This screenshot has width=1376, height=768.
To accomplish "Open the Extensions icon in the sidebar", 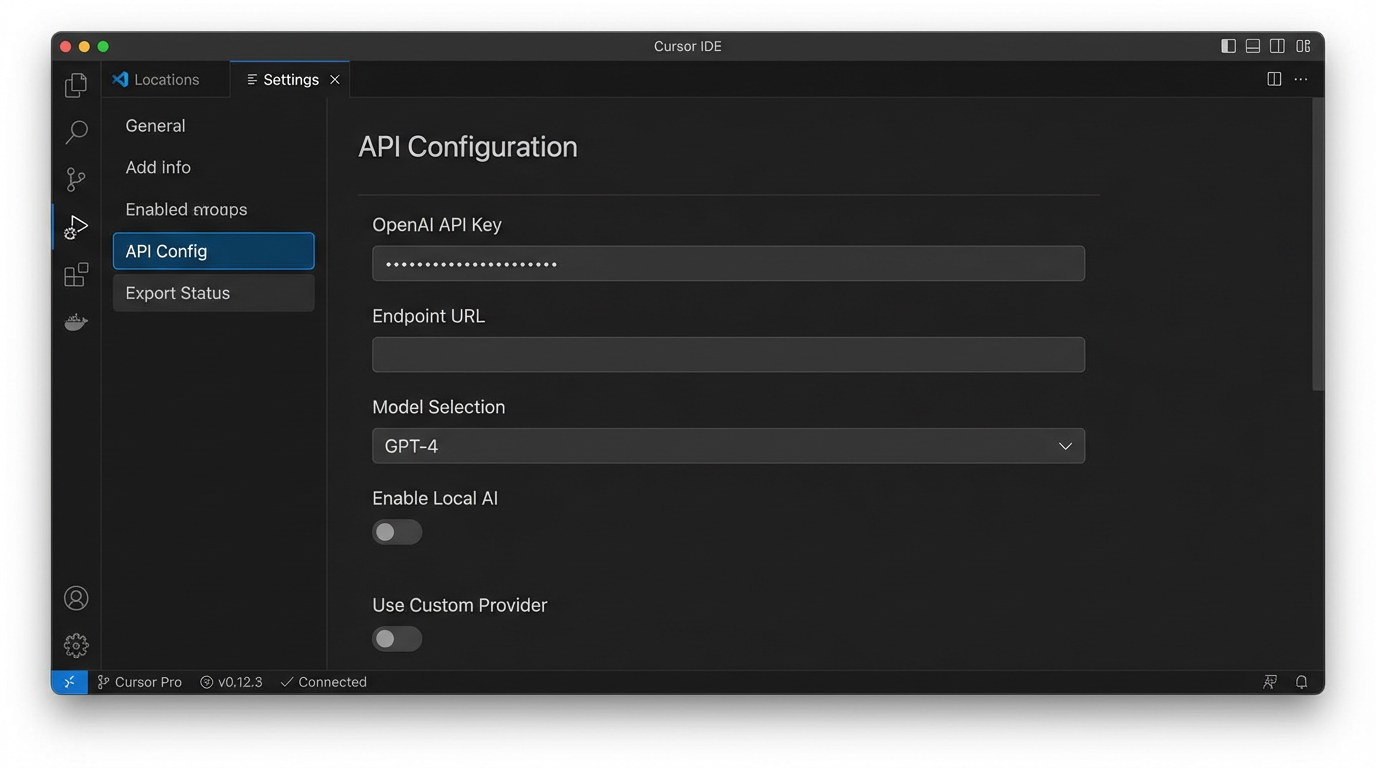I will click(76, 274).
